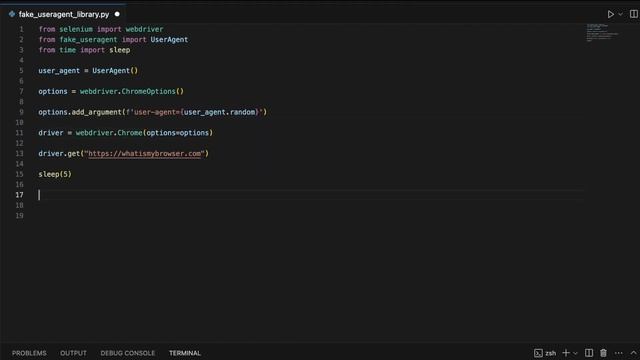Create a new terminal with plus icon
The height and width of the screenshot is (360, 640).
click(566, 353)
